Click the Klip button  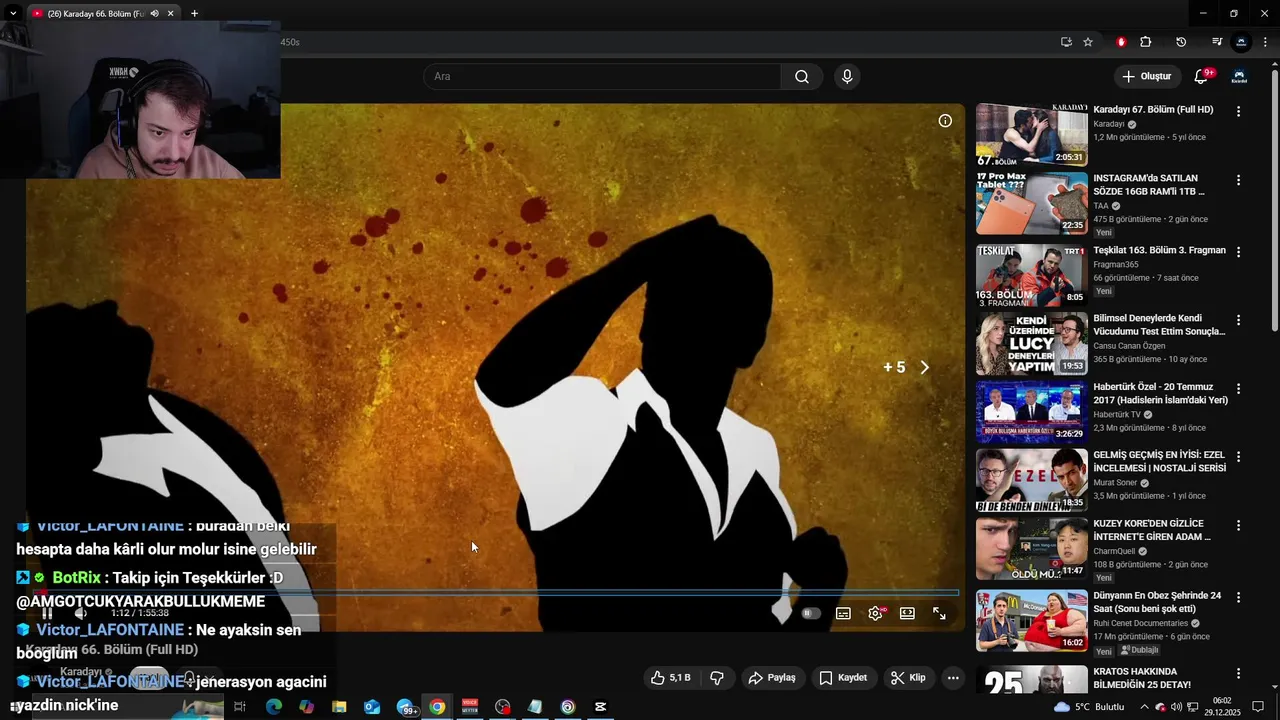(908, 678)
